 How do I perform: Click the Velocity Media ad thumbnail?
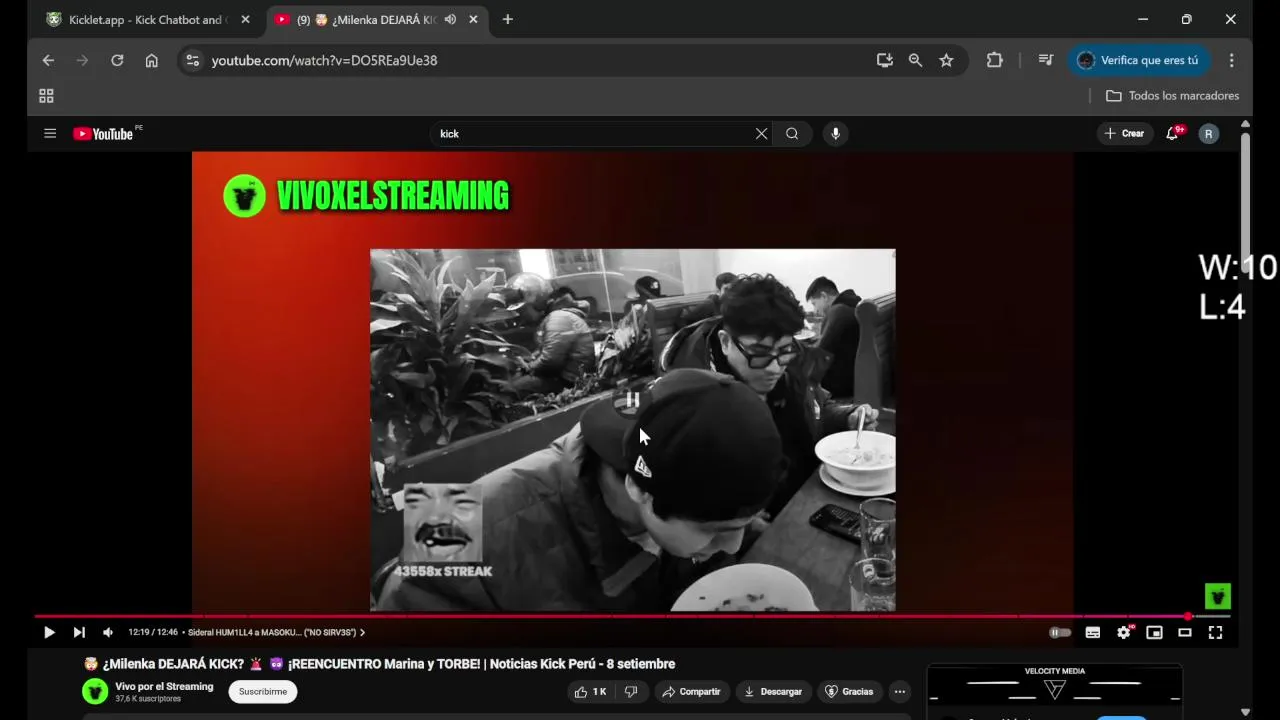1054,690
